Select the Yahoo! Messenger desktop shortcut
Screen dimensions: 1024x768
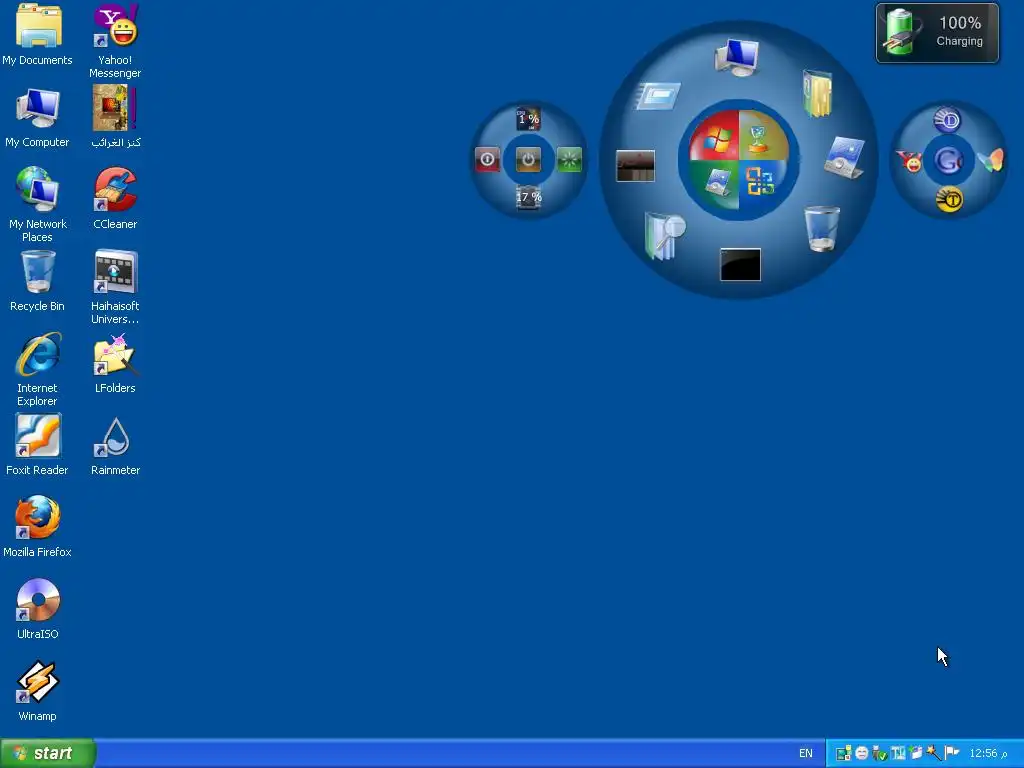(x=115, y=41)
